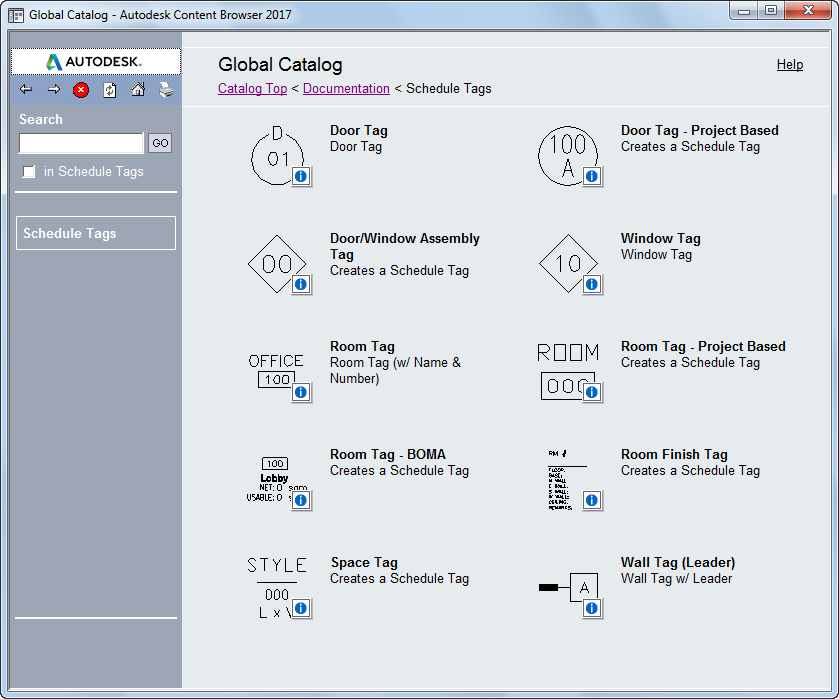The image size is (839, 699).
Task: Refresh the catalog page
Action: click(x=110, y=90)
